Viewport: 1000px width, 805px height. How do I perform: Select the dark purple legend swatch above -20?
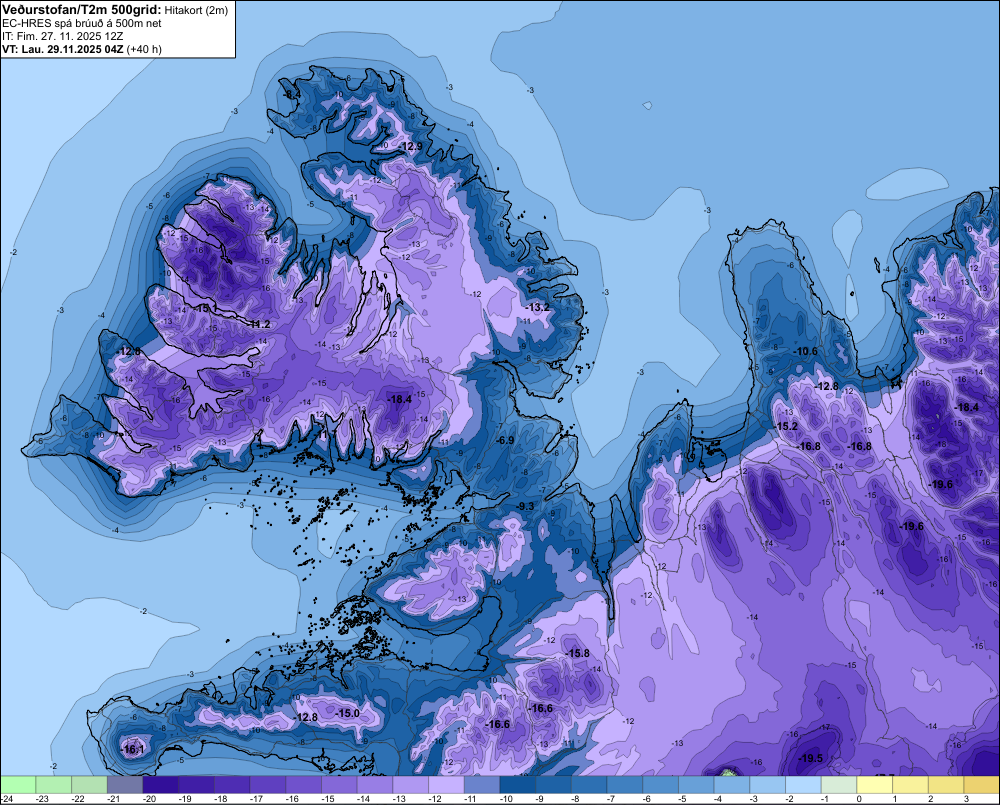pyautogui.click(x=161, y=784)
